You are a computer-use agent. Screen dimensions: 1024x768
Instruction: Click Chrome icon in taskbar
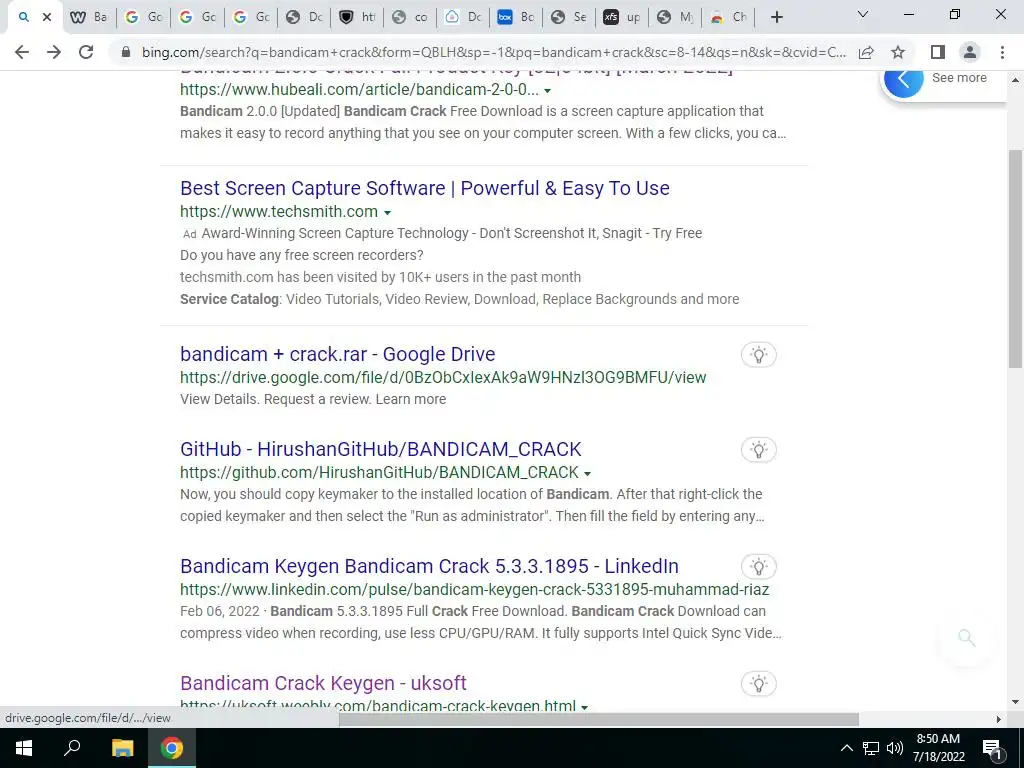click(172, 748)
